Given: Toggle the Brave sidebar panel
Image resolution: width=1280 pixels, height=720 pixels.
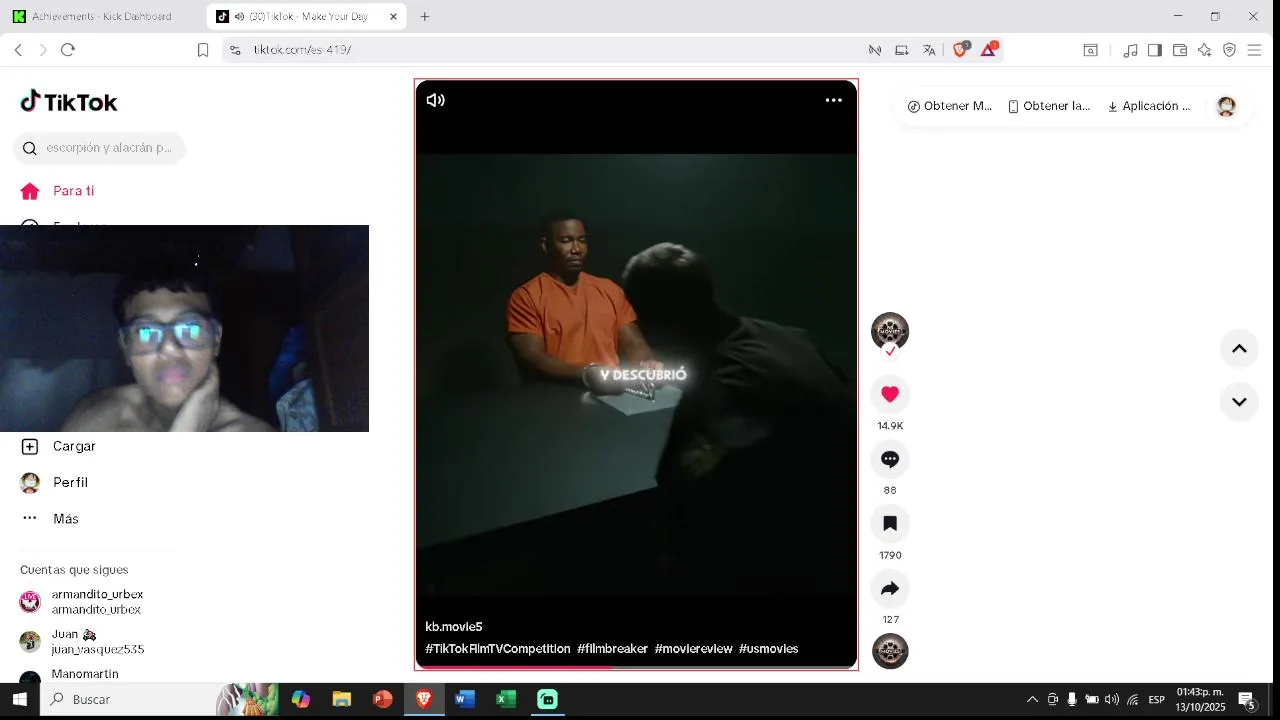Looking at the screenshot, I should coord(1155,50).
